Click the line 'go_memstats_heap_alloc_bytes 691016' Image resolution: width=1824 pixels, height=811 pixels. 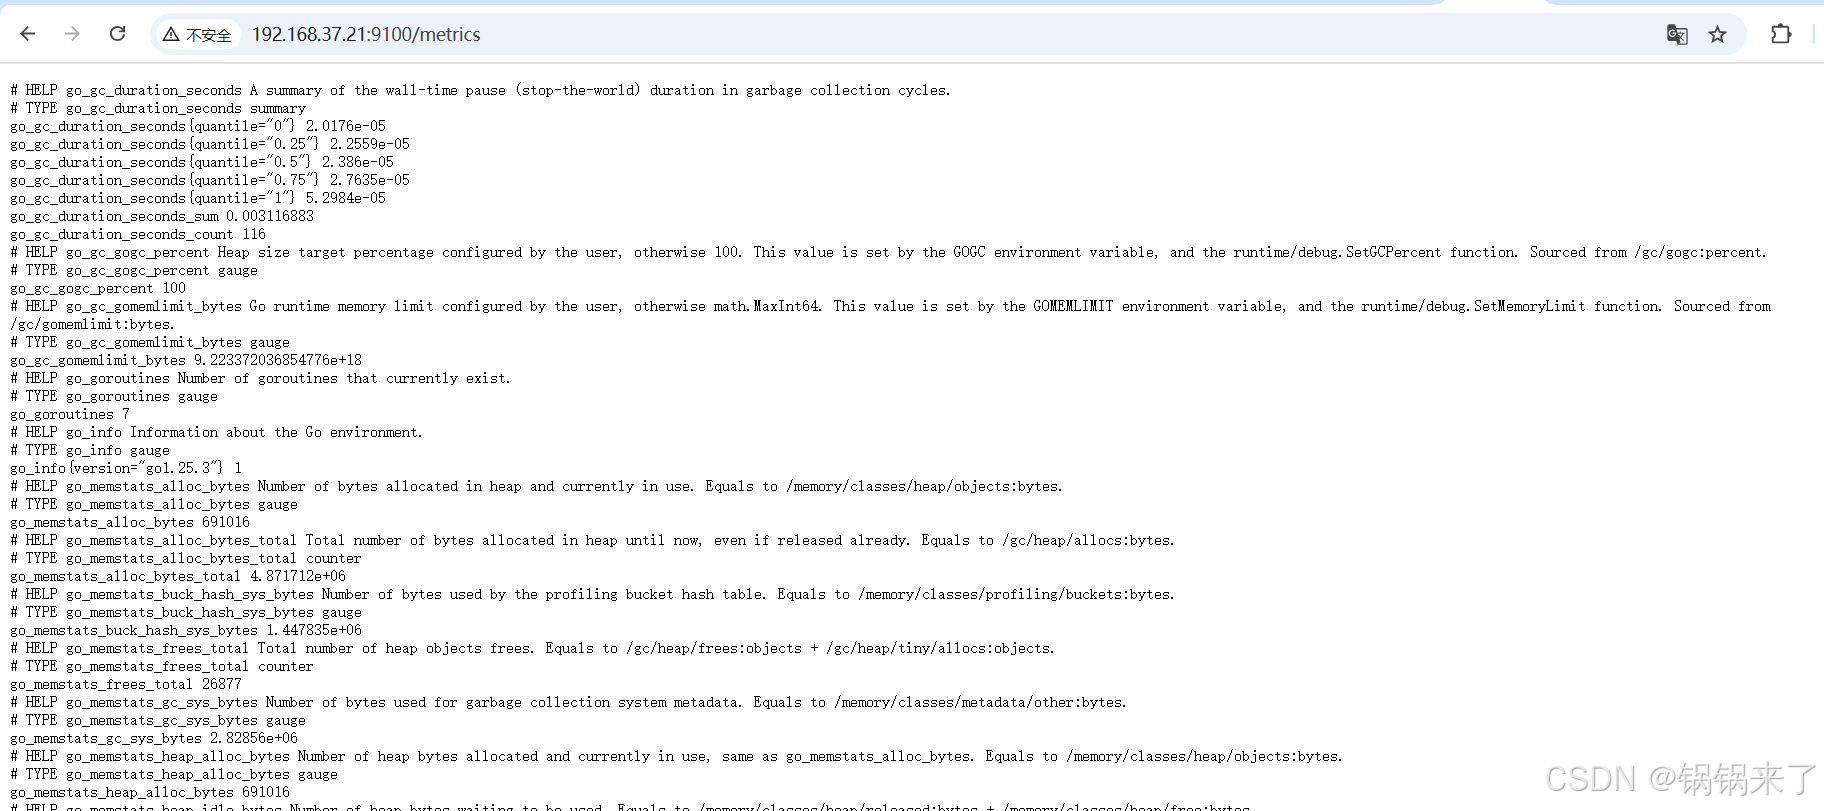pos(150,792)
